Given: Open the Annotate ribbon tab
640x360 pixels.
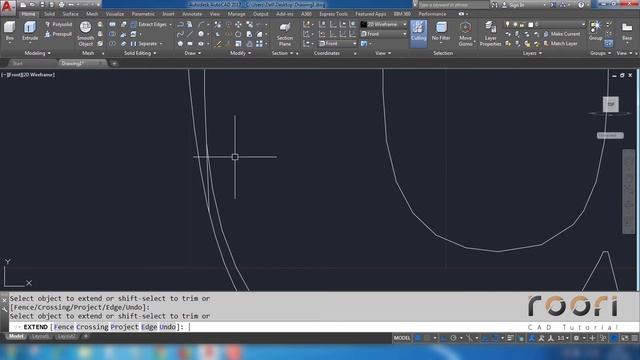Looking at the screenshot, I should 192,14.
